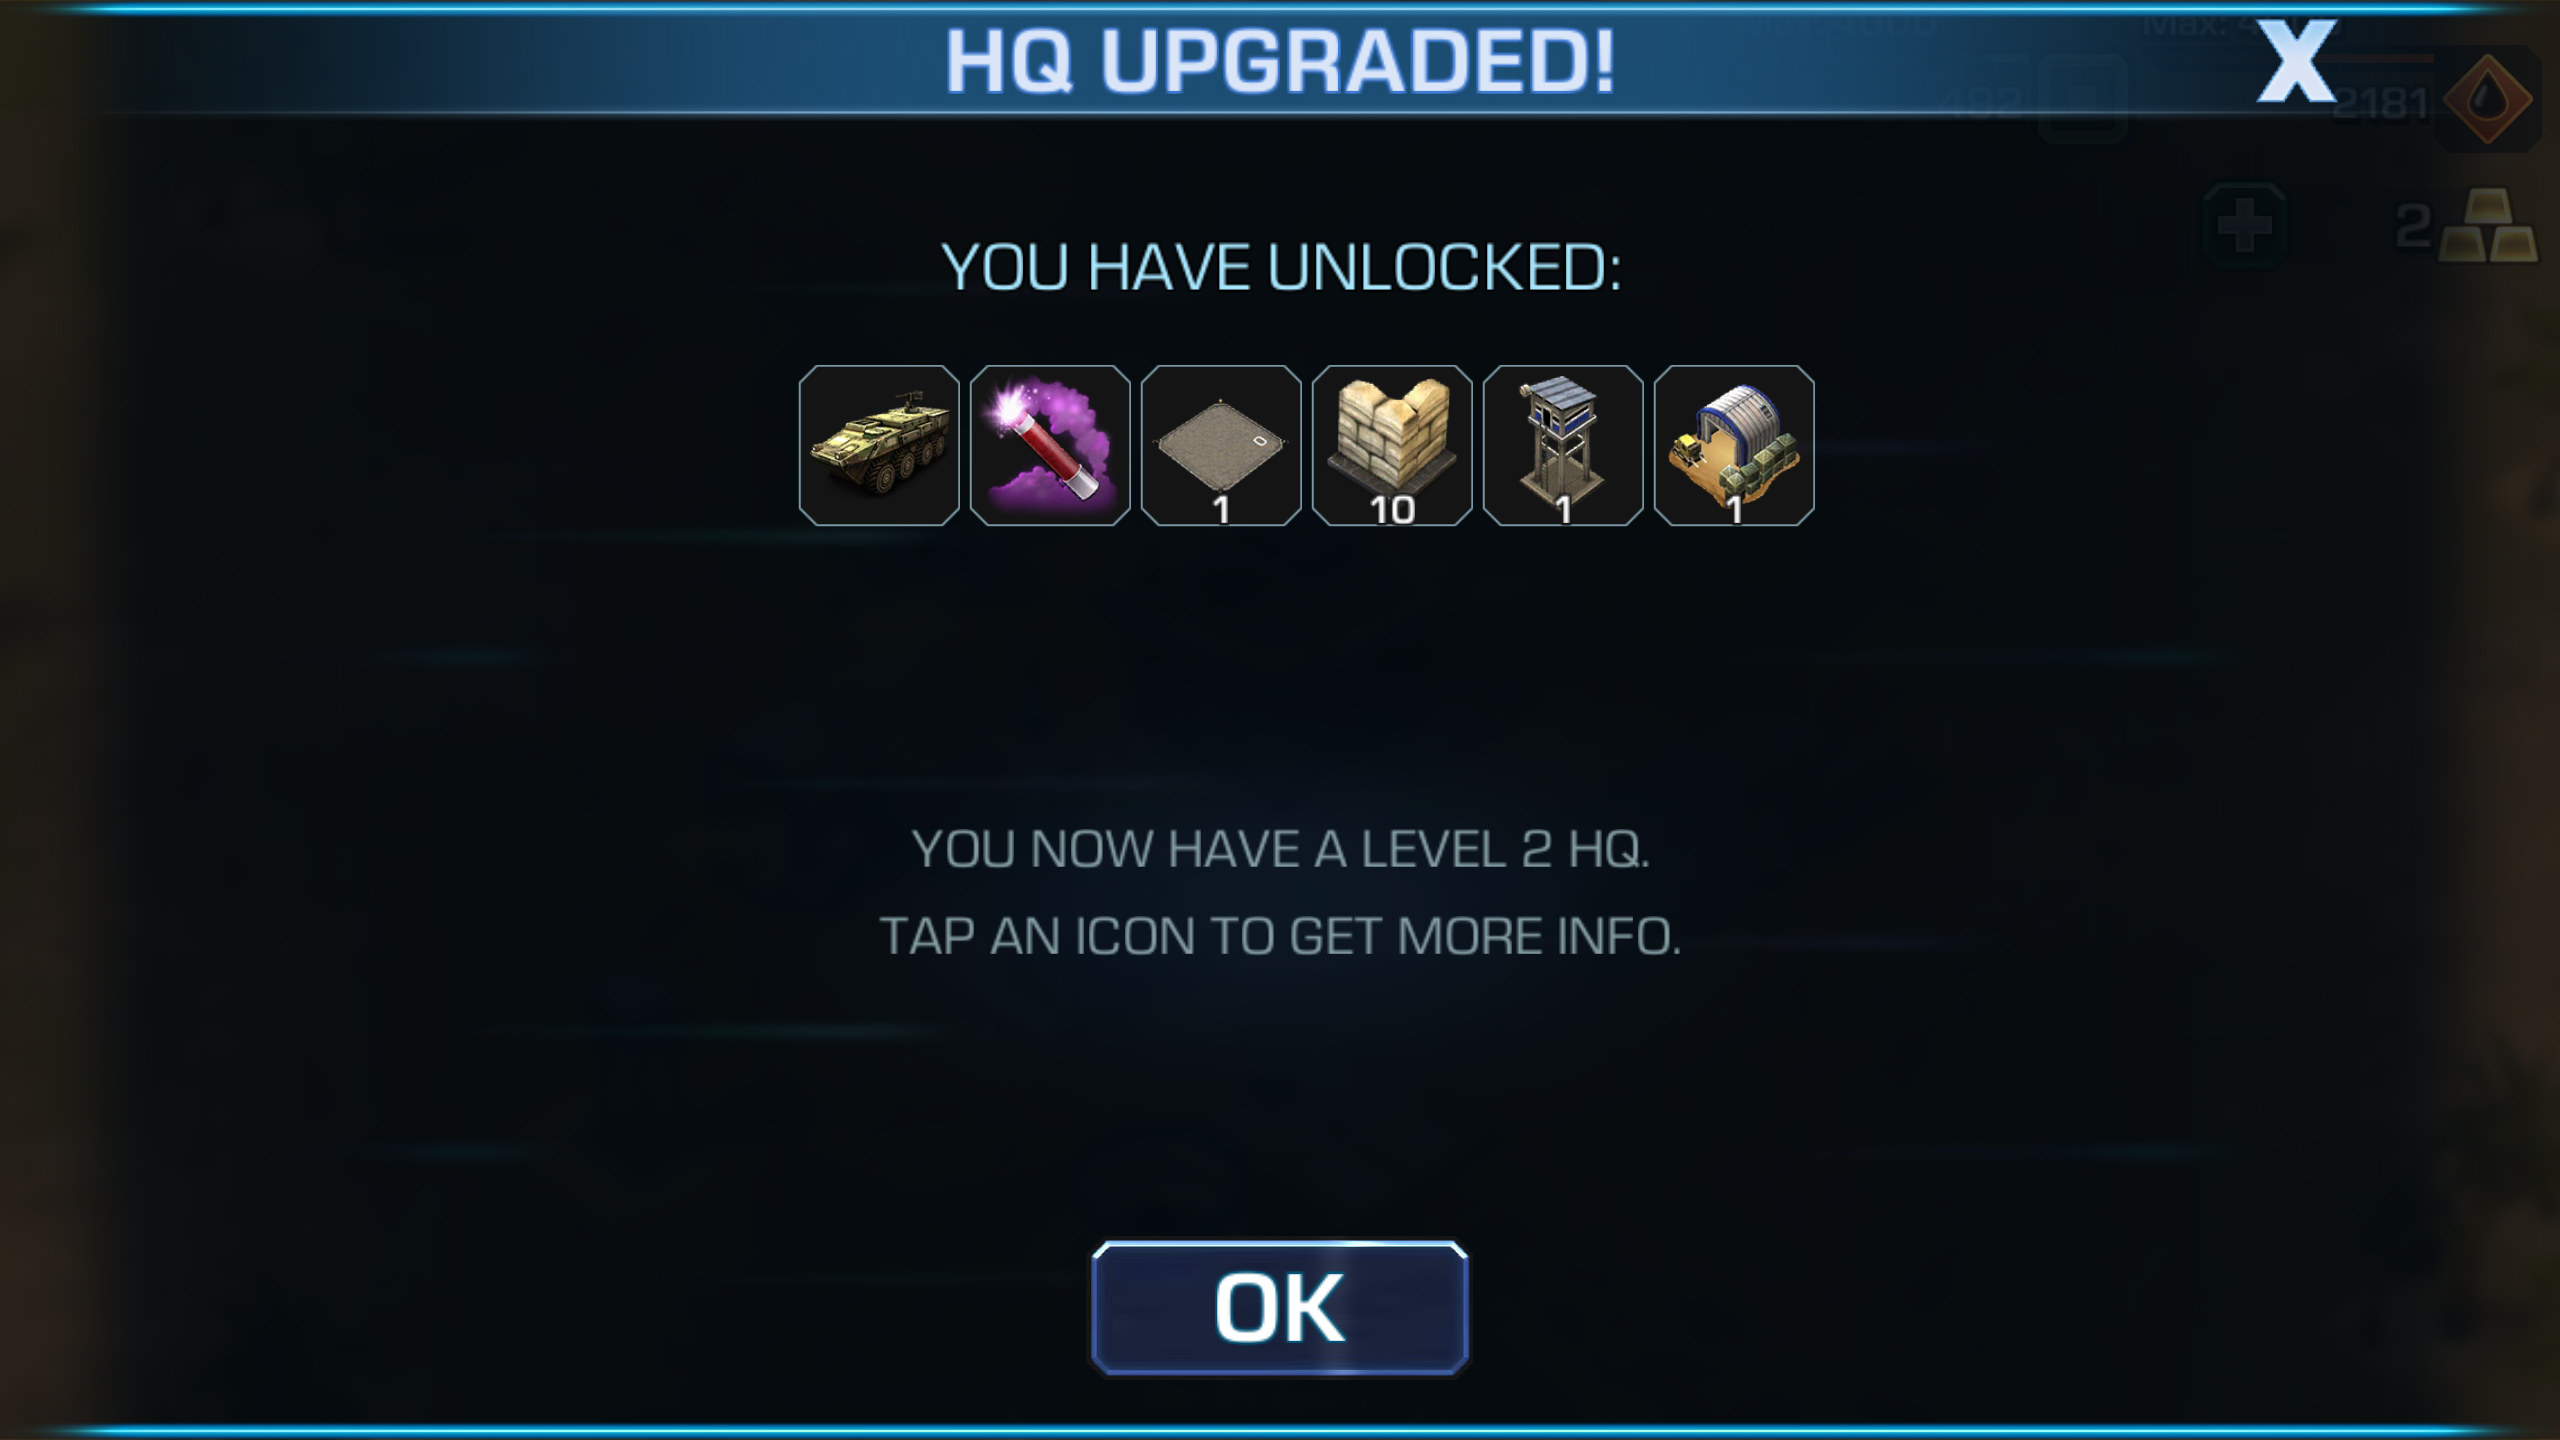The width and height of the screenshot is (2560, 1440).
Task: Tap the gold bars icon
Action: 2488,227
